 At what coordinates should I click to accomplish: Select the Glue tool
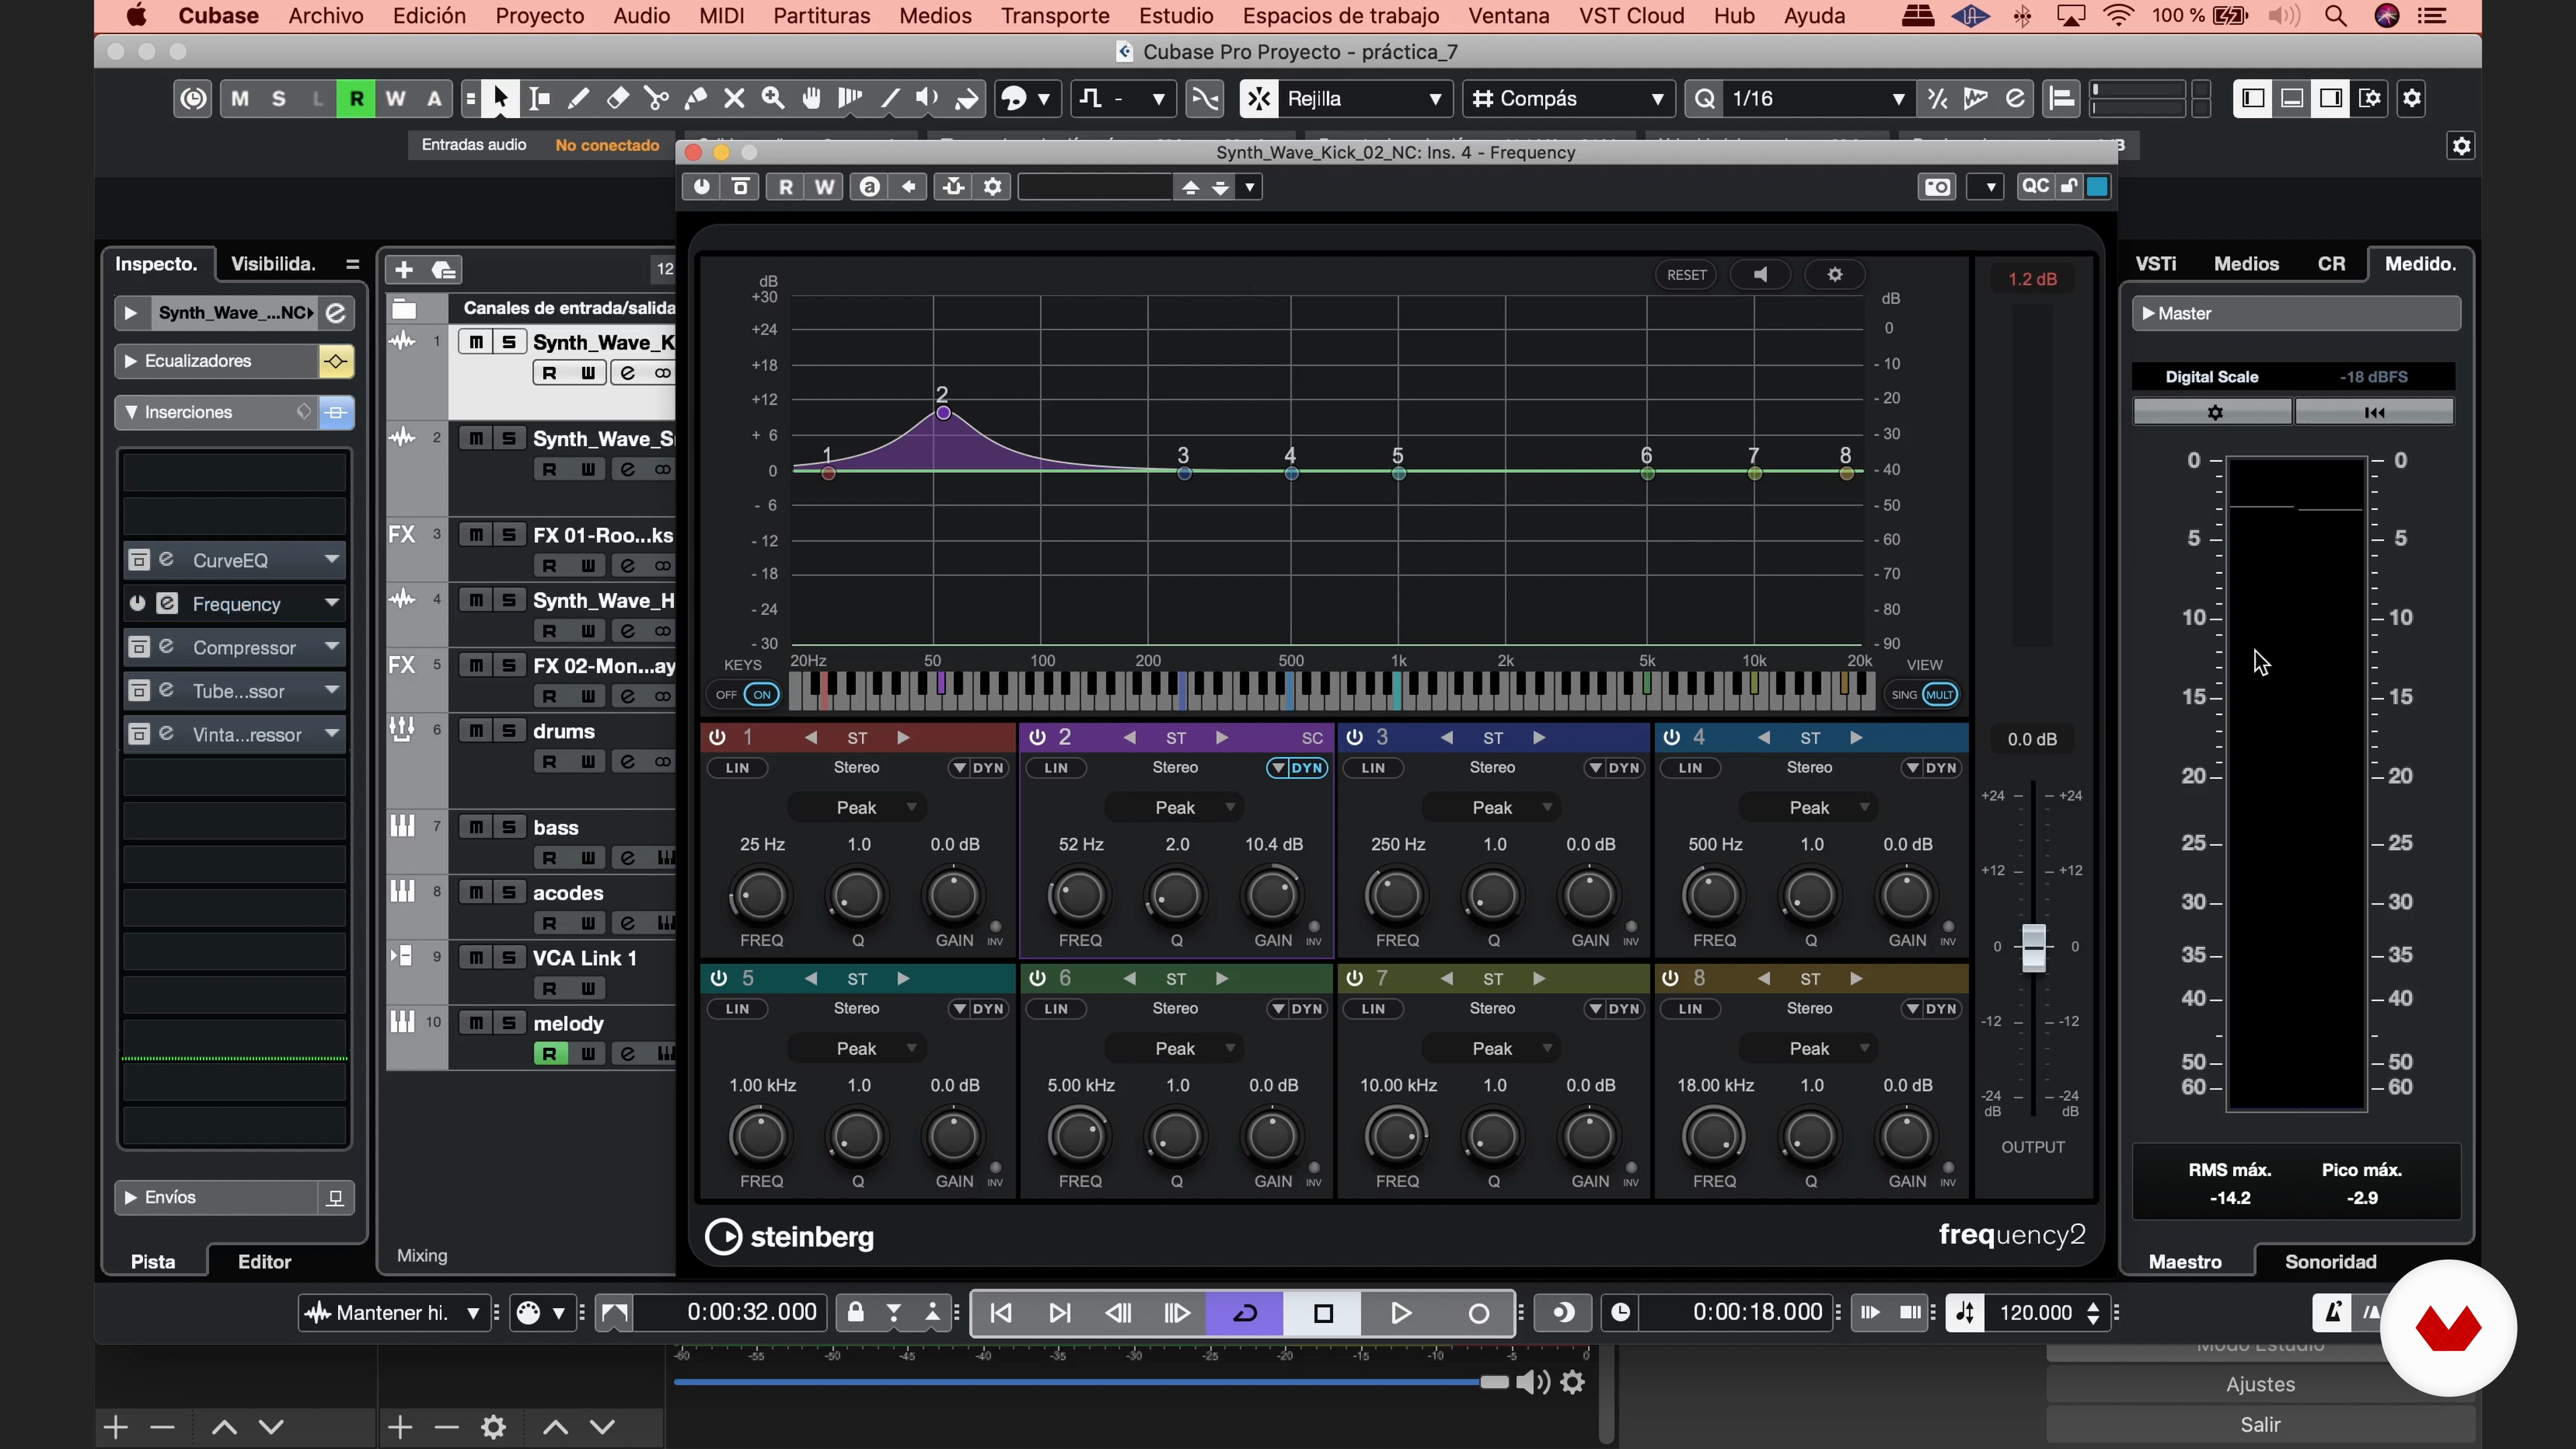click(x=695, y=98)
